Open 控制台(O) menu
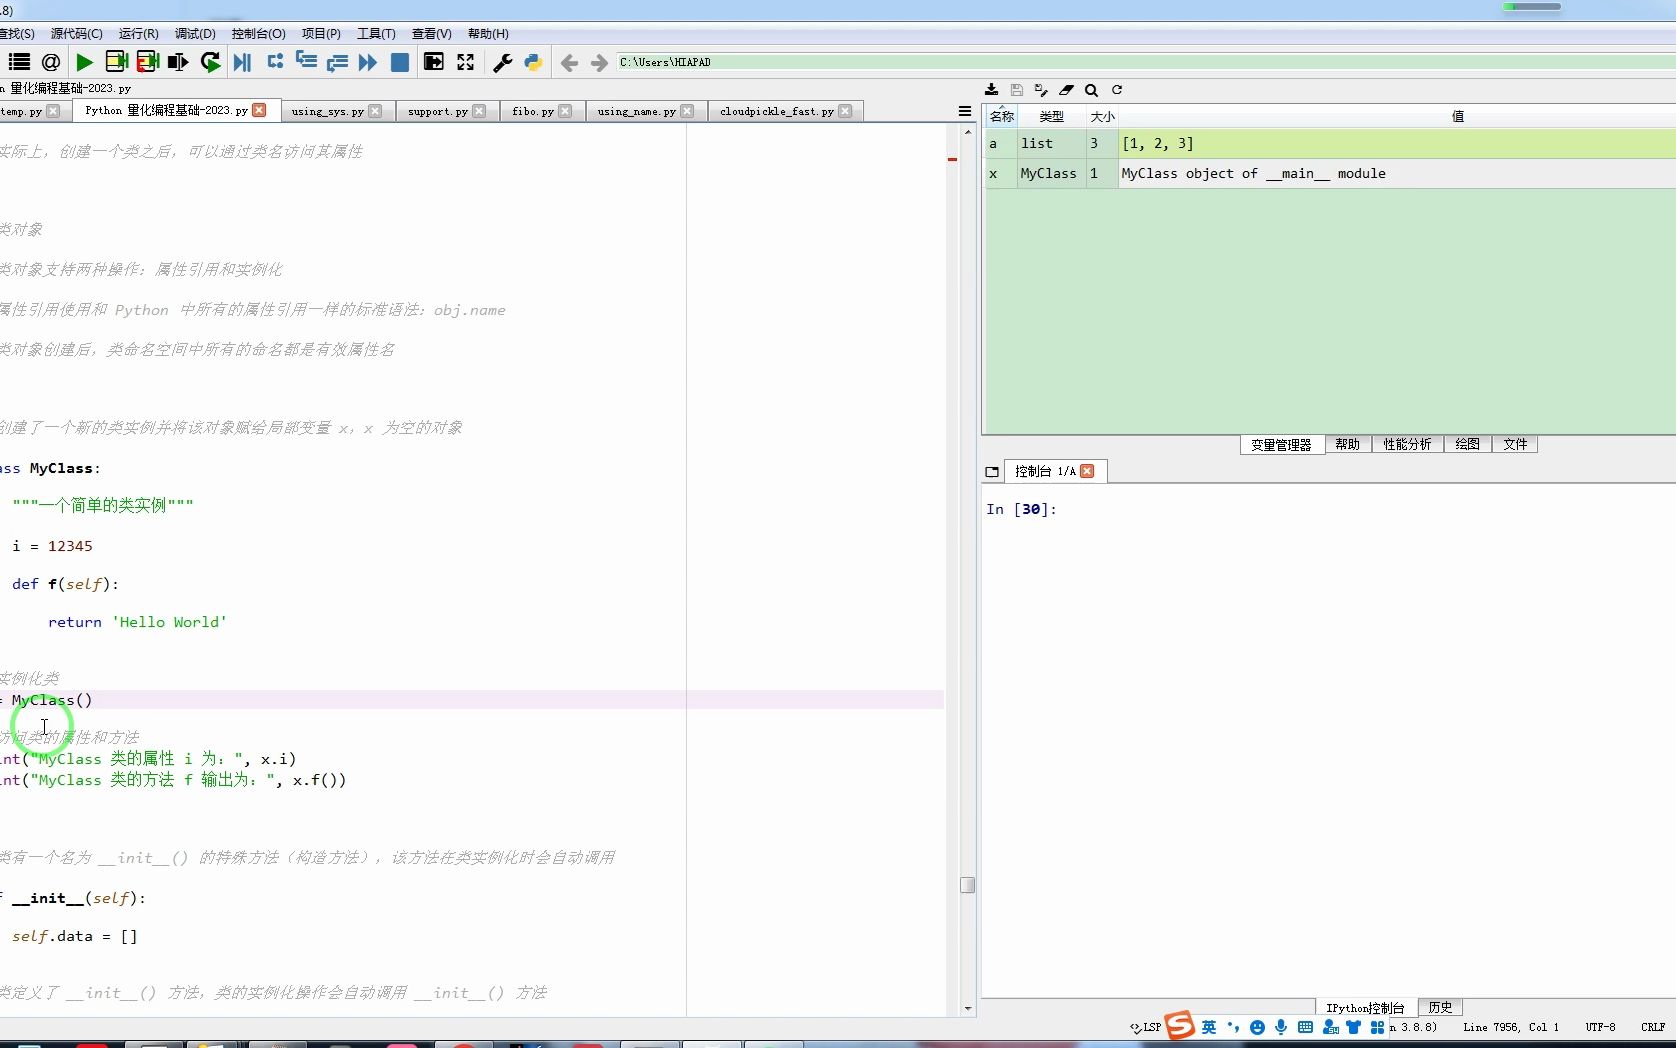 point(259,34)
